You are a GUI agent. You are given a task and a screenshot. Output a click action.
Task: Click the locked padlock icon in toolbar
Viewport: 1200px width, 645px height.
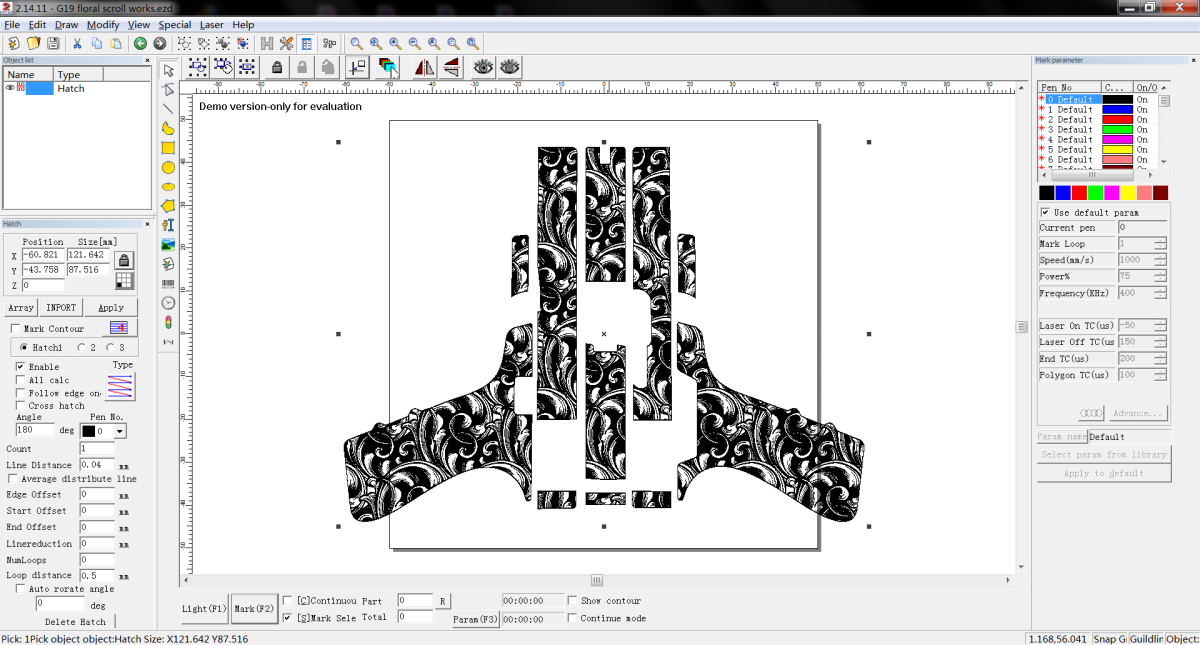277,67
